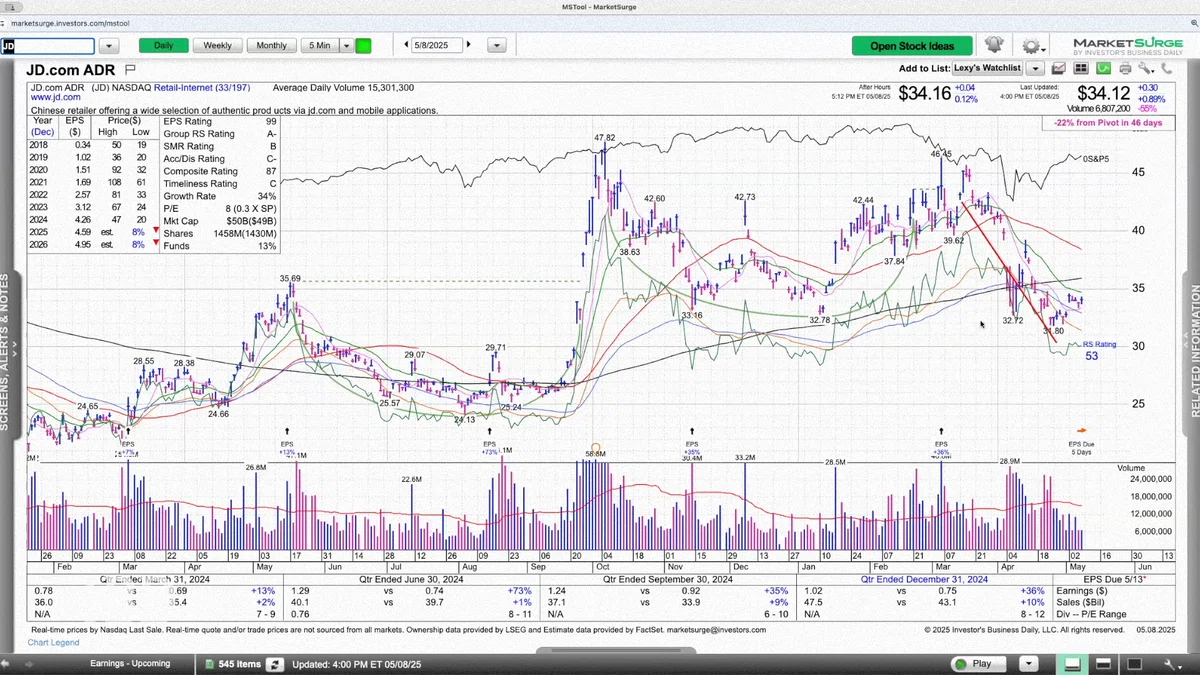Open the Chart Legend link
The height and width of the screenshot is (675, 1200).
click(x=55, y=642)
